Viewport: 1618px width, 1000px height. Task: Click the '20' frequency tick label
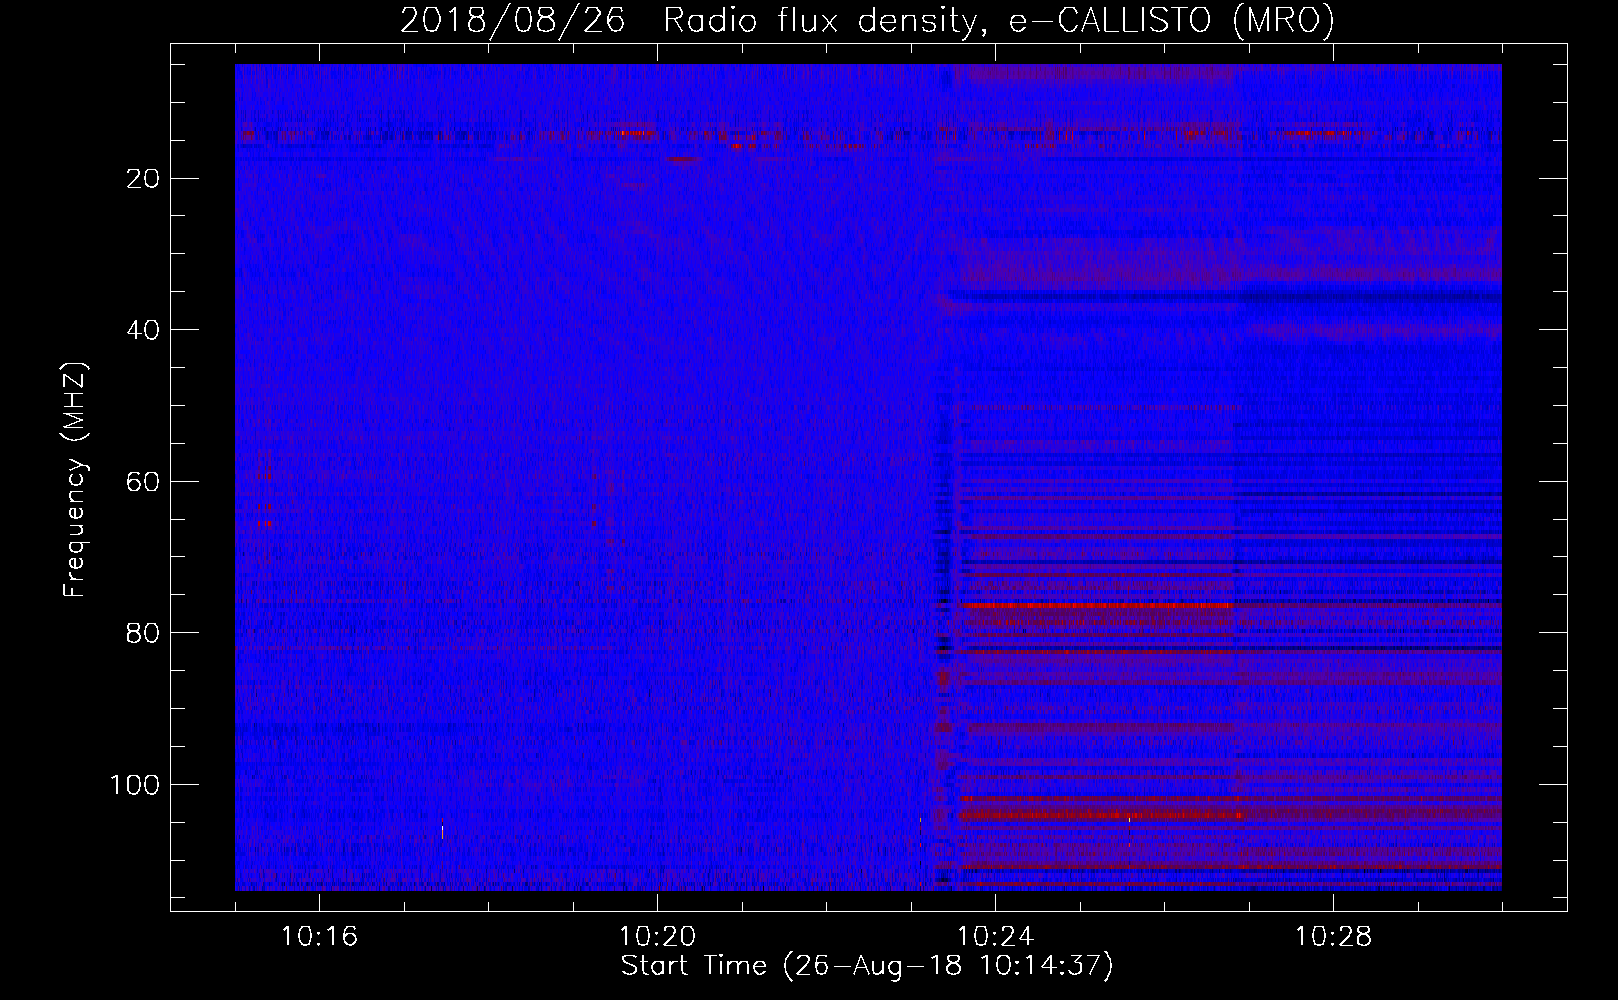click(x=144, y=179)
